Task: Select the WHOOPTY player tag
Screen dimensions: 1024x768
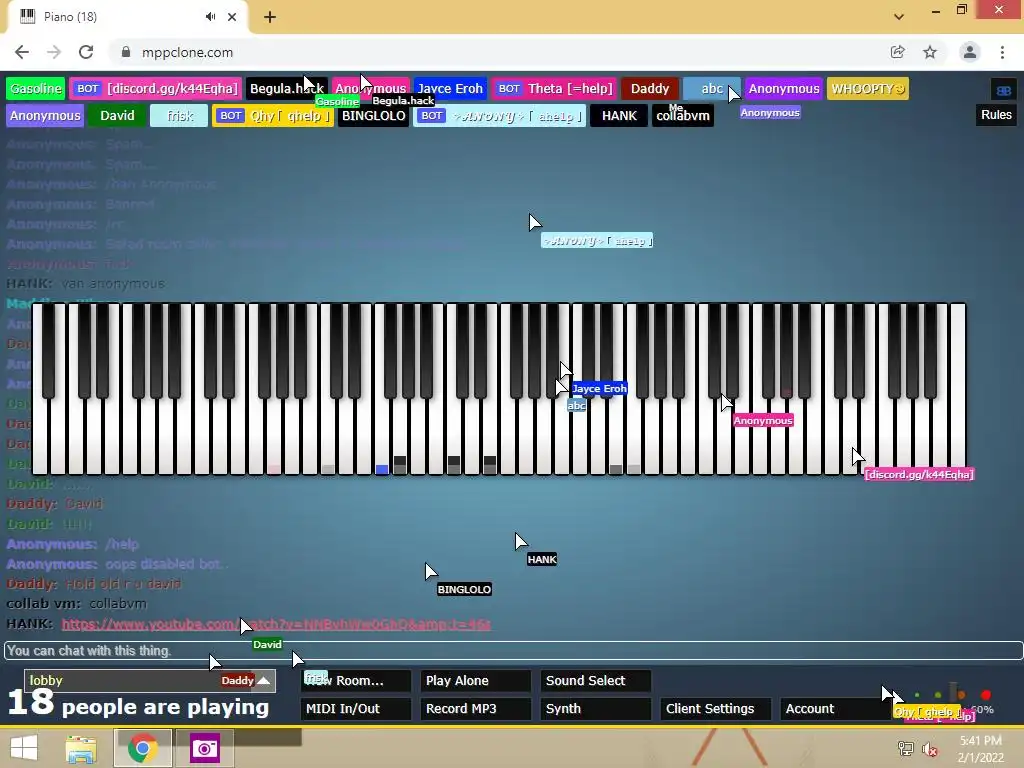Action: coord(868,89)
